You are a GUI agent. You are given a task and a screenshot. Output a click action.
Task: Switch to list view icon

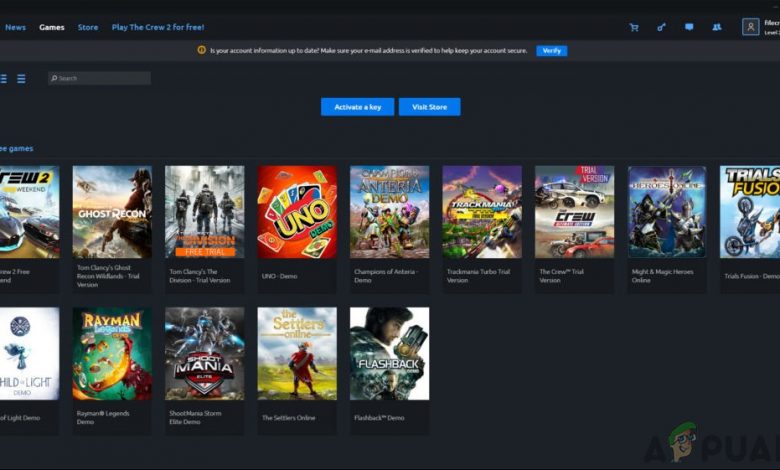[21, 79]
